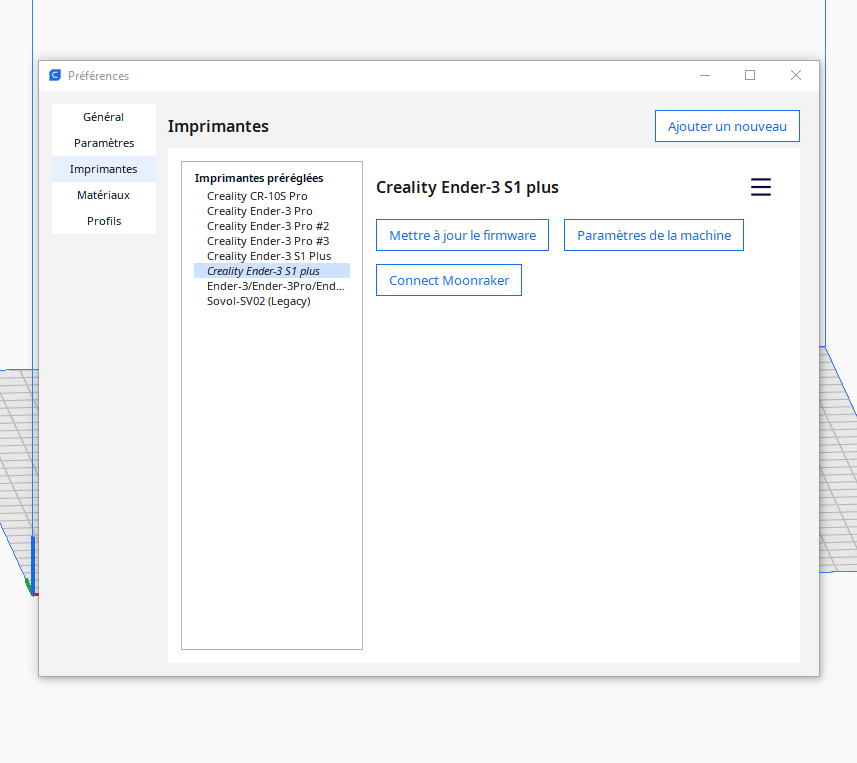Select Creality Ender-3 S1 Plus with capital P

point(272,256)
